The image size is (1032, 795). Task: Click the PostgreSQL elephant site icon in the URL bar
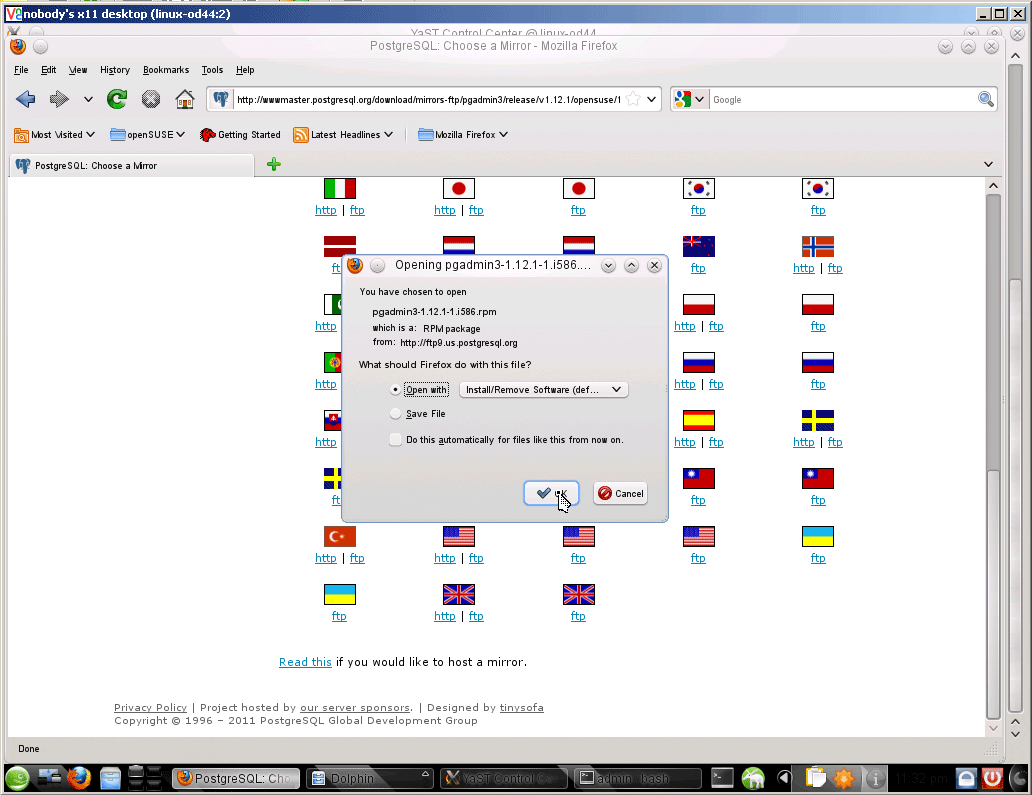pyautogui.click(x=220, y=99)
